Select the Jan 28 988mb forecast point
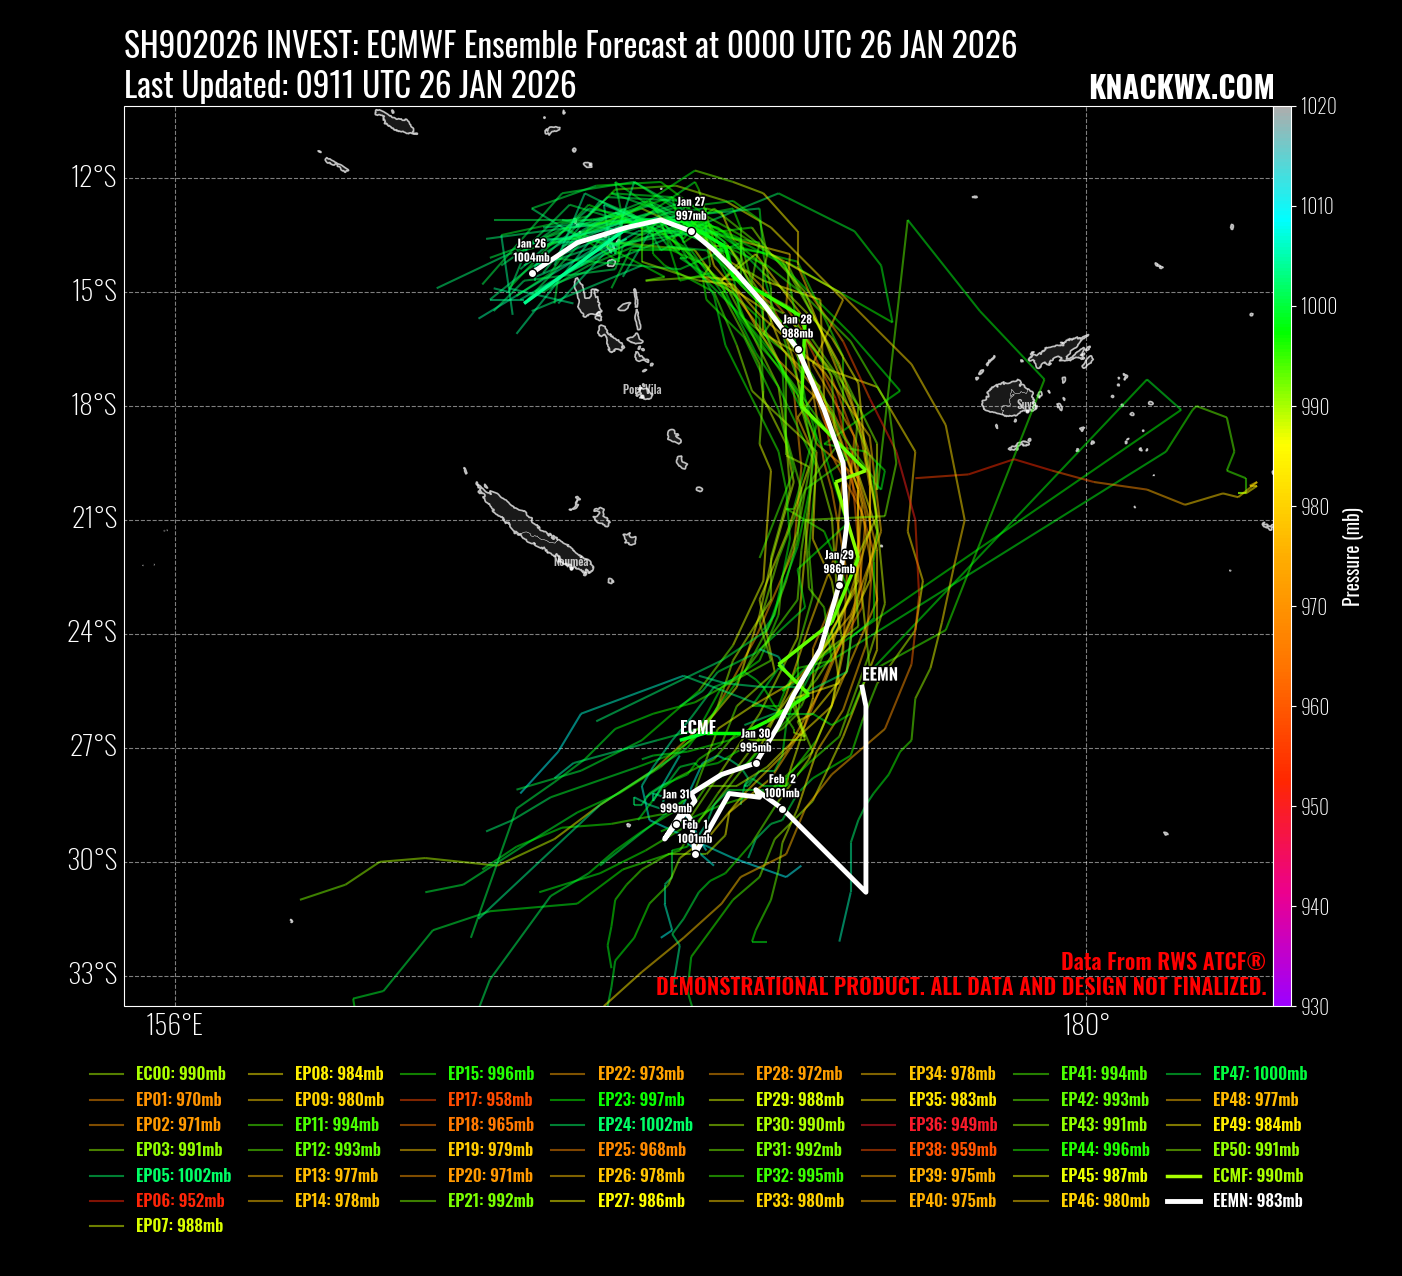The height and width of the screenshot is (1276, 1402). coord(798,349)
